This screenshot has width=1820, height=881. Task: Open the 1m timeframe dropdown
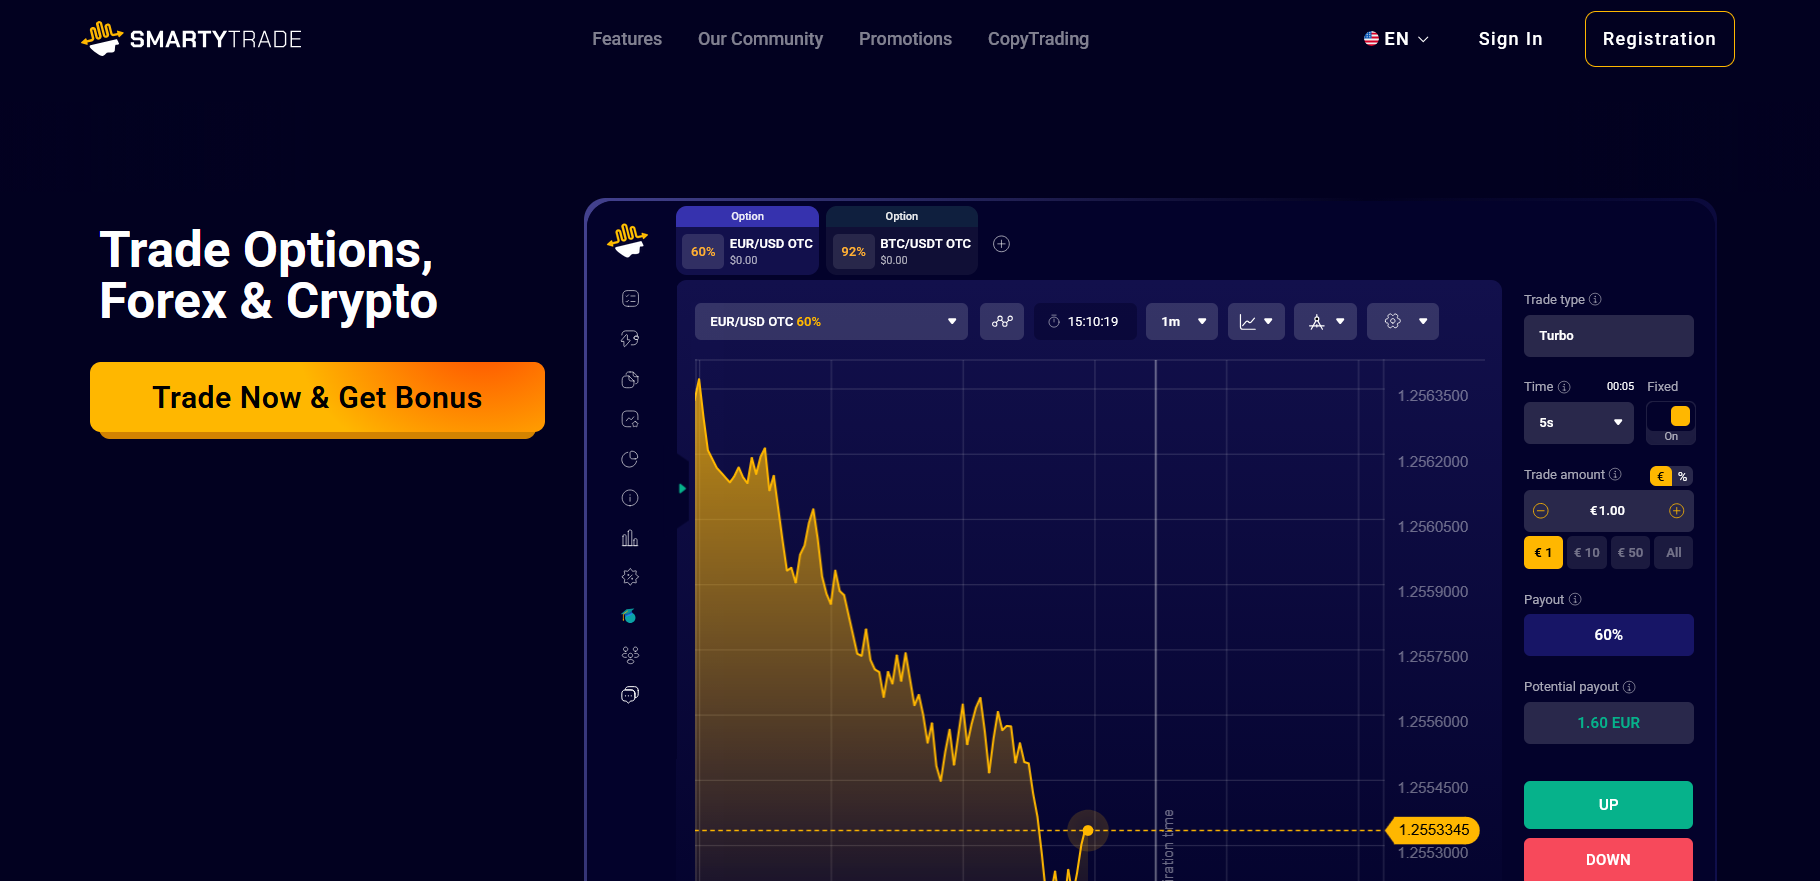[x=1182, y=321]
